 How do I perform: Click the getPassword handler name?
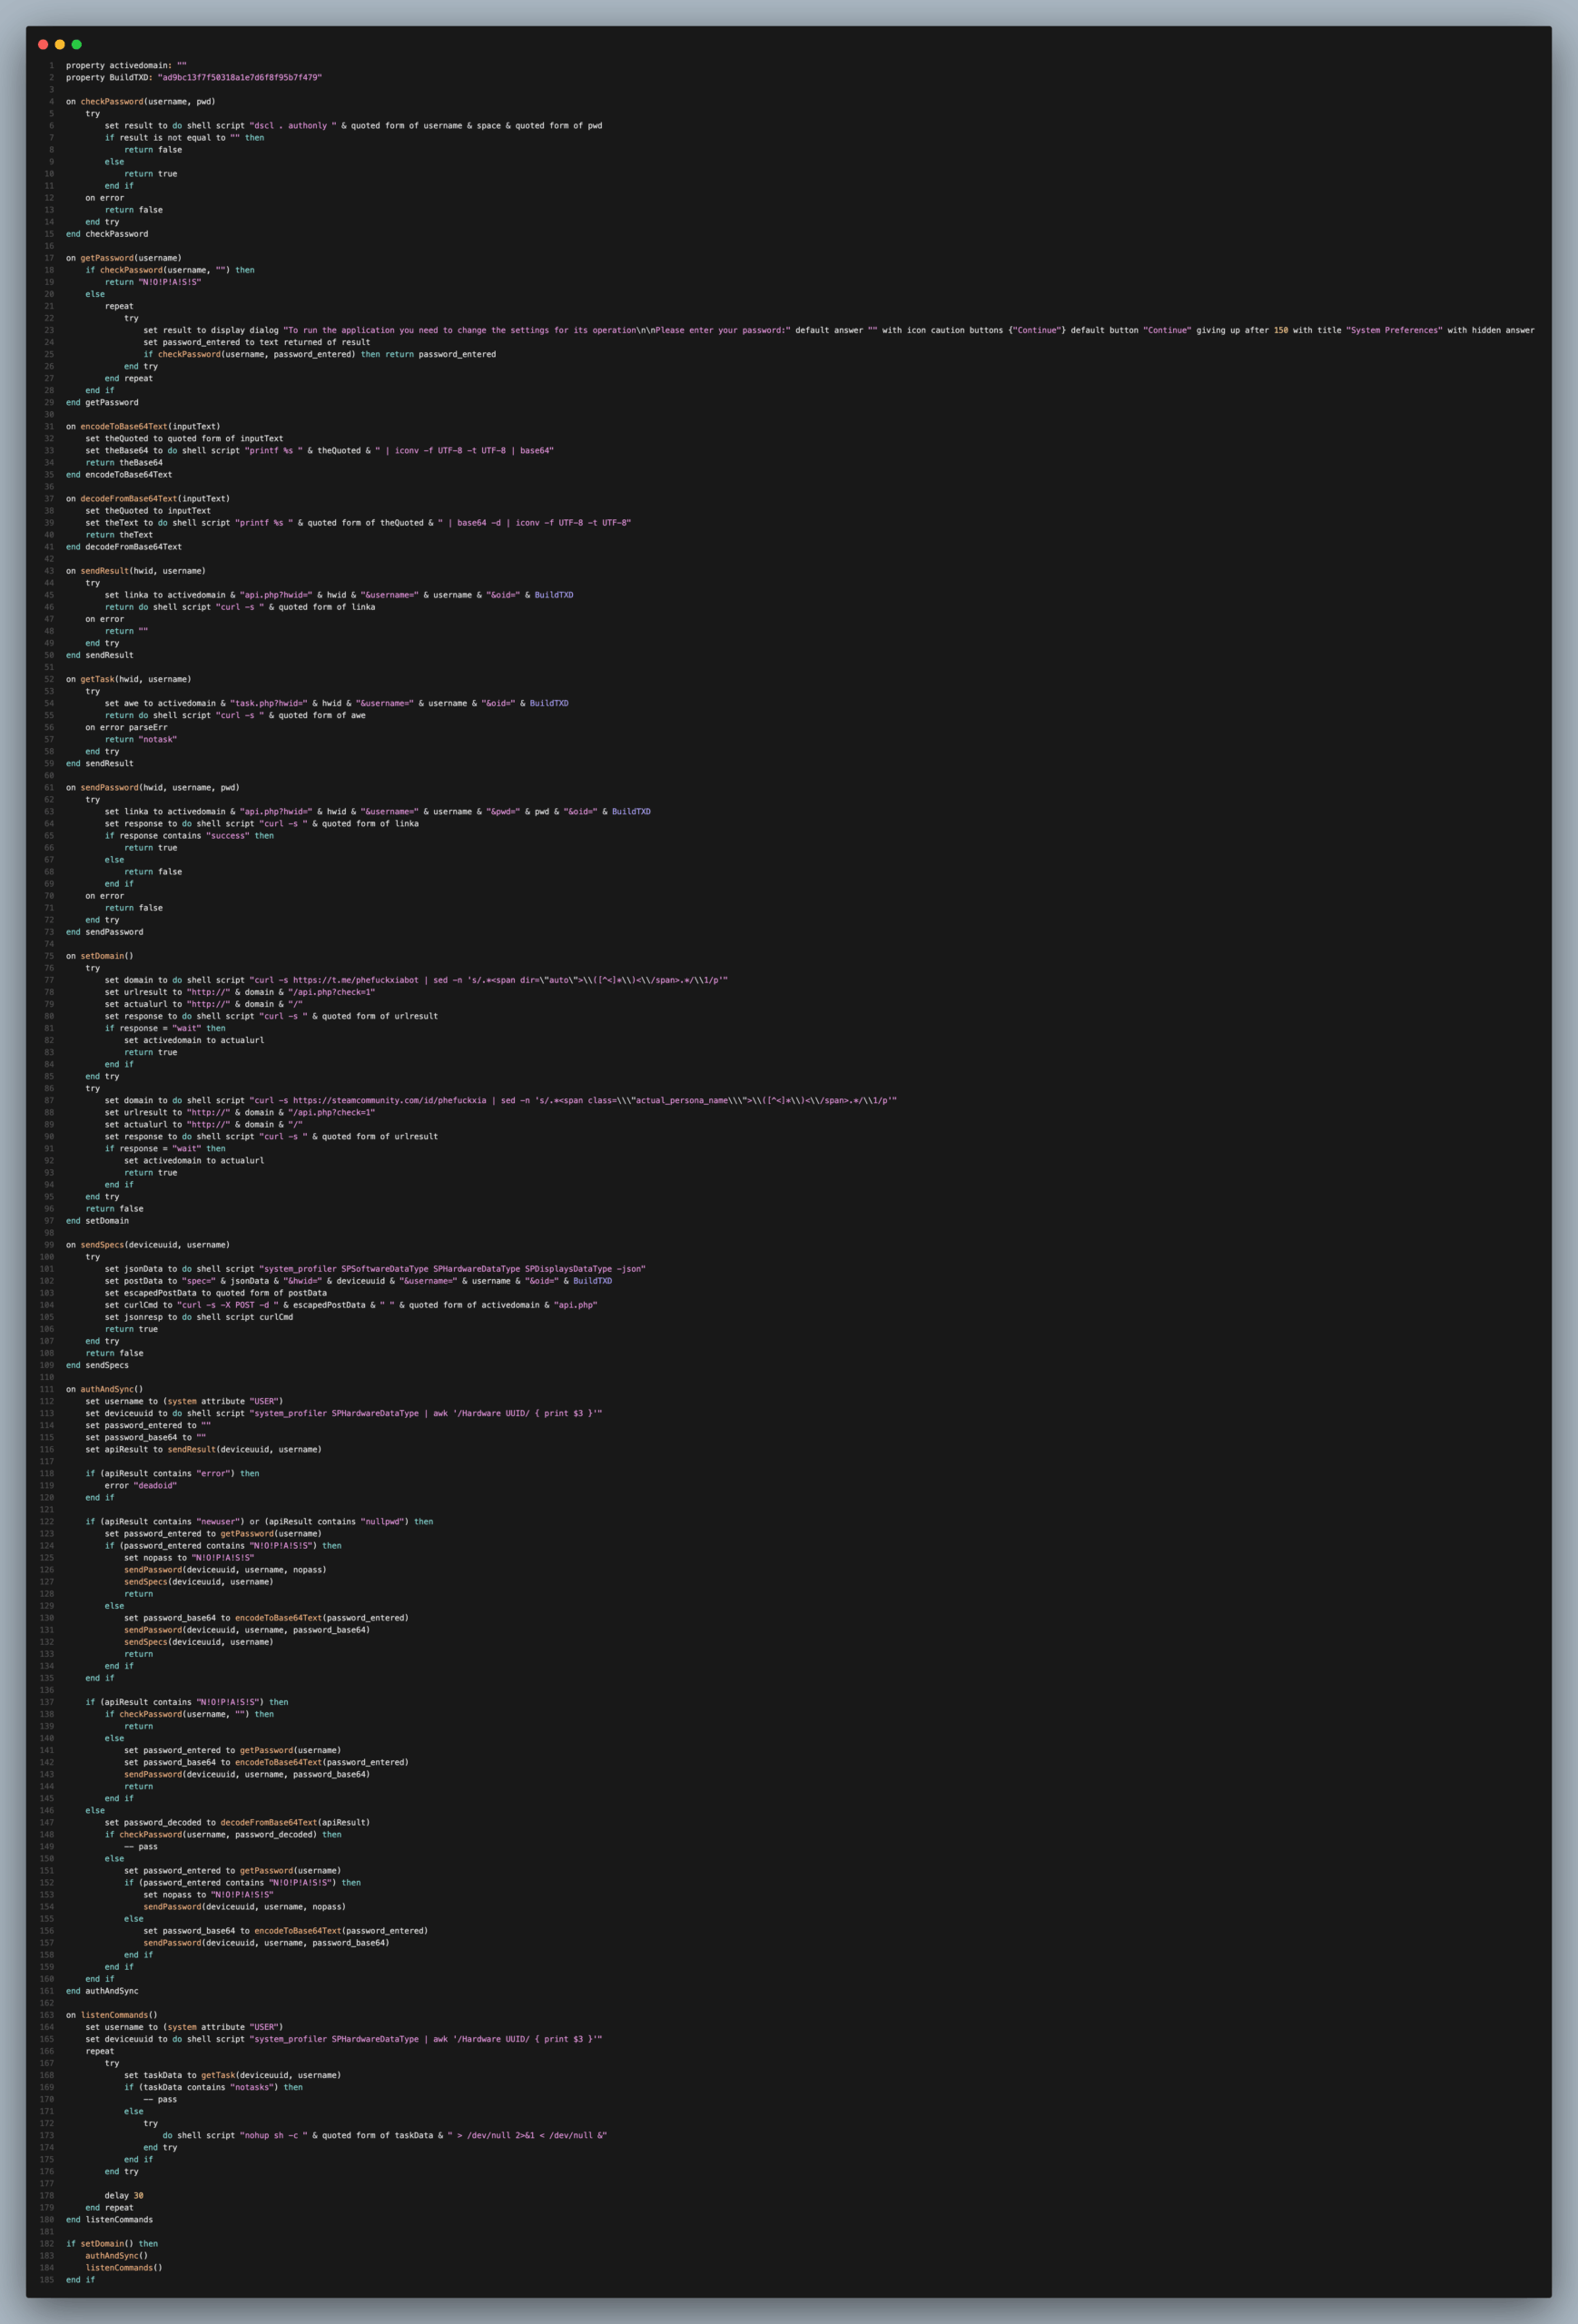[108, 258]
